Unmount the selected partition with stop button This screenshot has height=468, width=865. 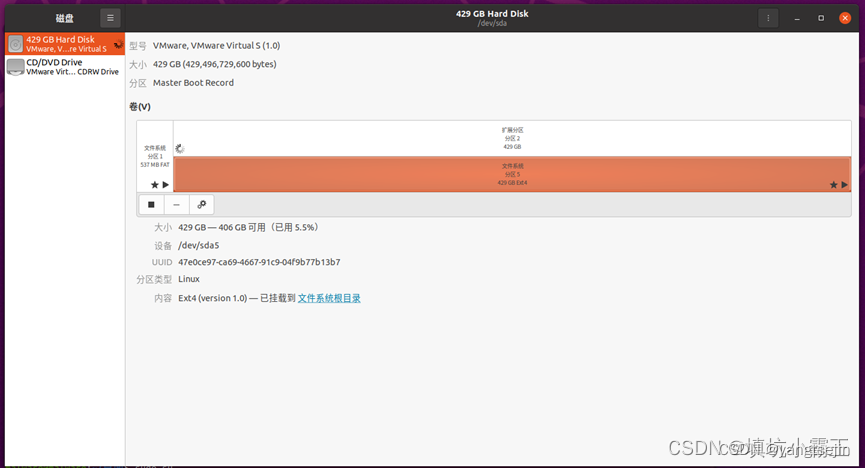[151, 205]
